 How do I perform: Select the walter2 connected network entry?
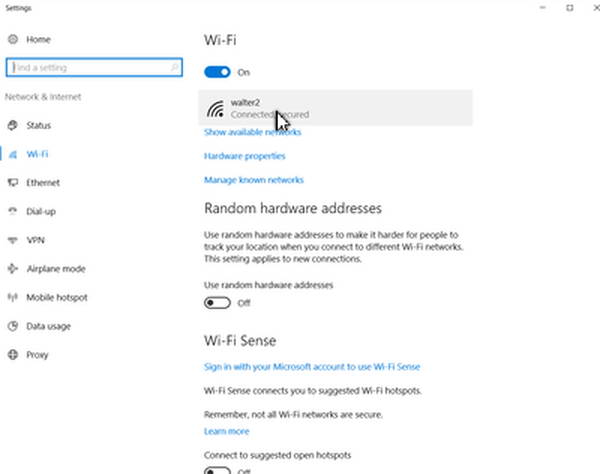335,108
